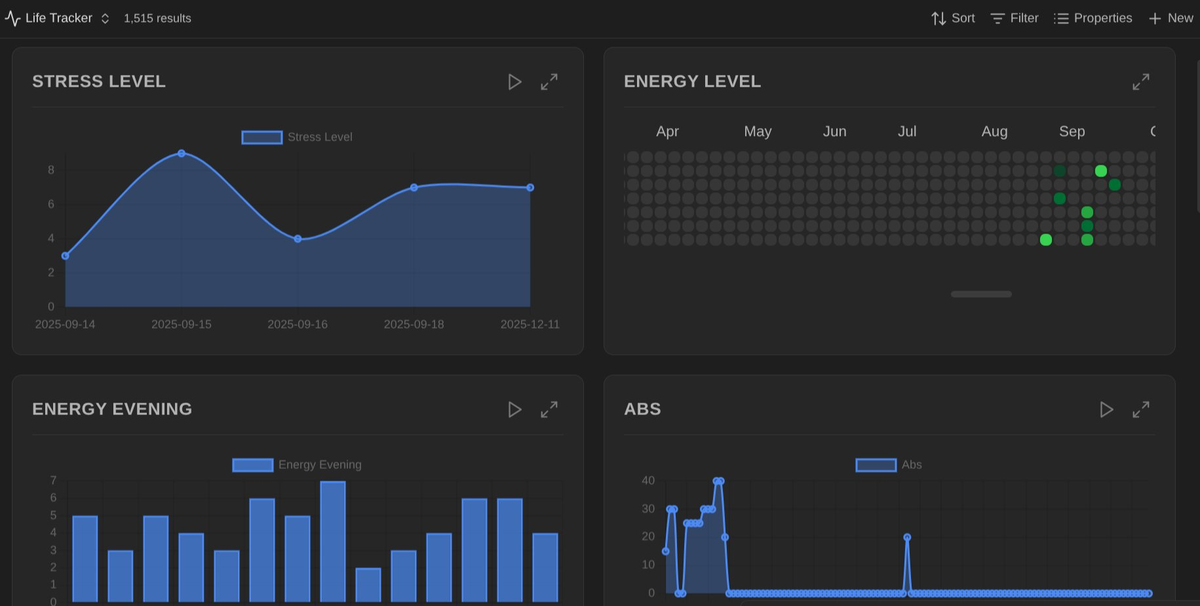Play the Abs chart
Screen dimensions: 1200x606
(x=1106, y=409)
